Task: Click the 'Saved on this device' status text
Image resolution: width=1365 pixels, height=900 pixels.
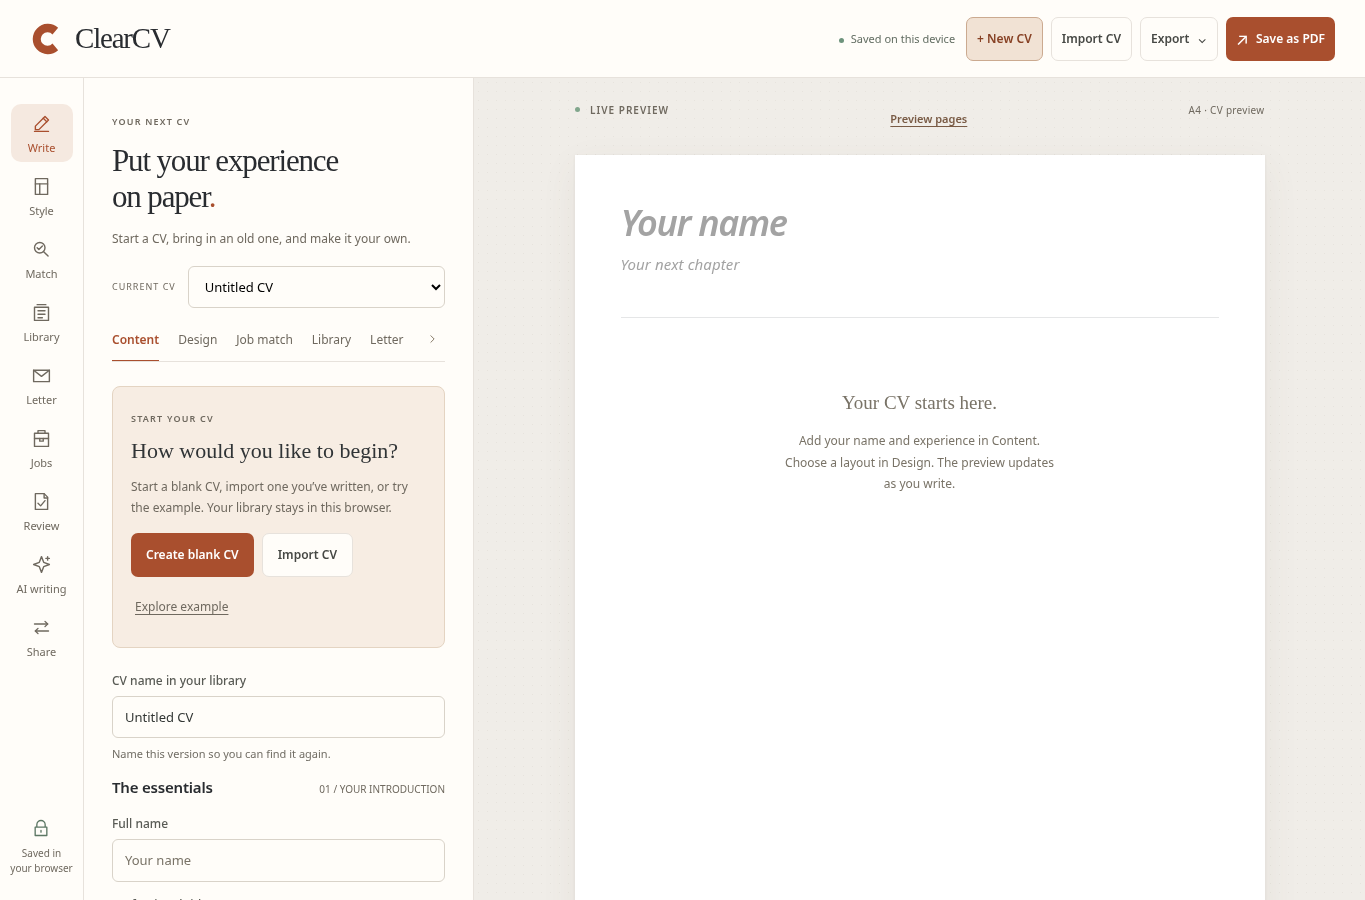Action: (902, 40)
